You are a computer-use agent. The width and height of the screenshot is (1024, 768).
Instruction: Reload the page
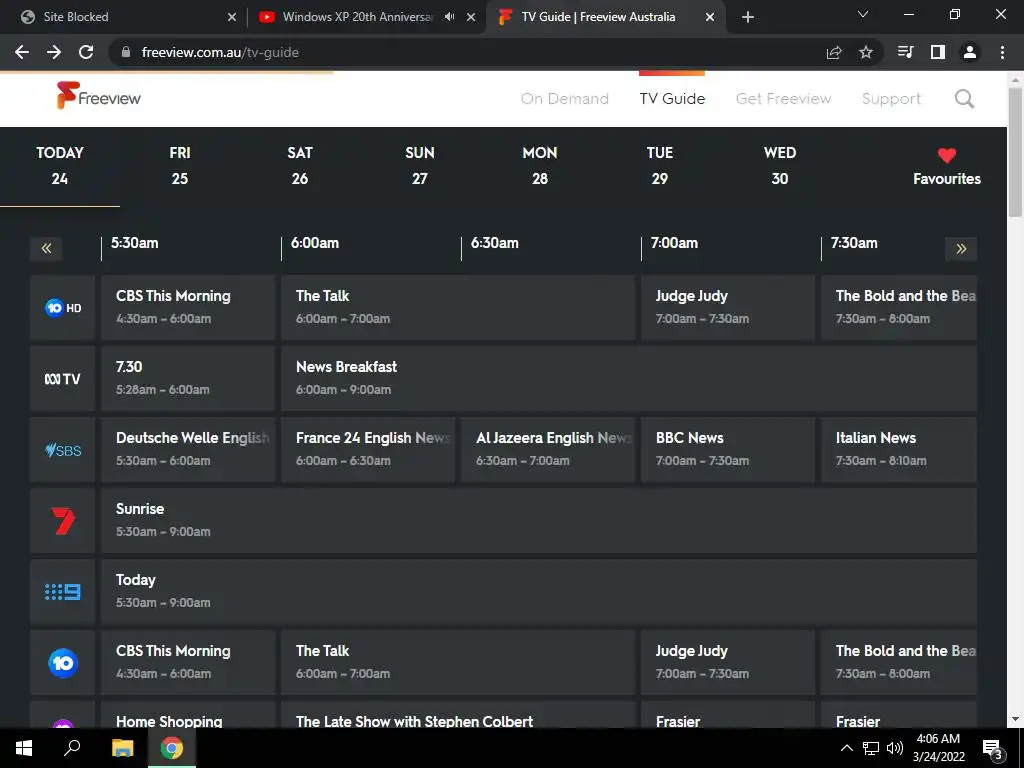click(86, 52)
